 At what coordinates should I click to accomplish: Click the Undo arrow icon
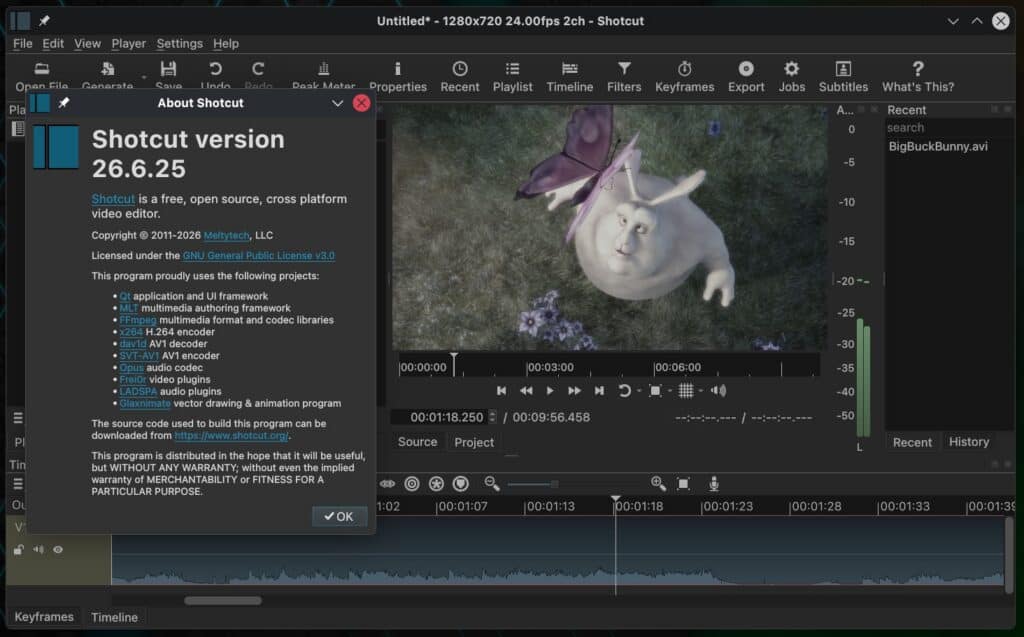point(215,75)
